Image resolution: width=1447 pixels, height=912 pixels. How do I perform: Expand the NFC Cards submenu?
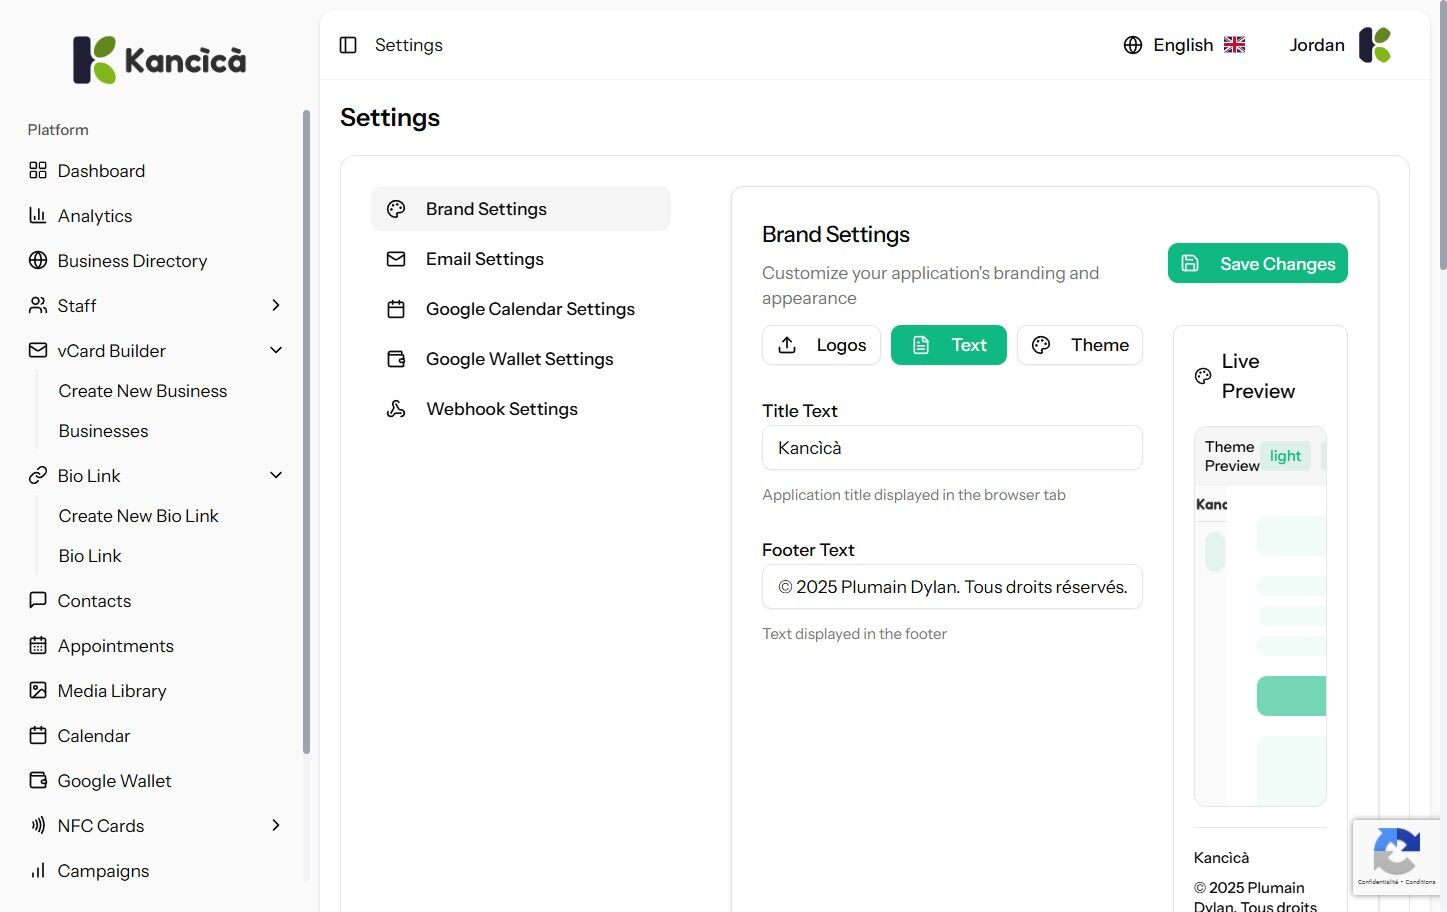pos(276,826)
